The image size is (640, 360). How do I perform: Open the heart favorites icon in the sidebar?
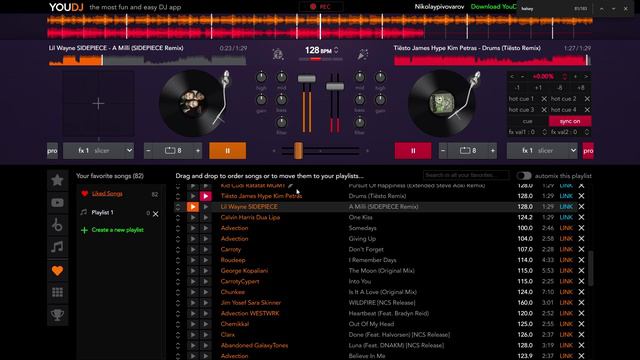(58, 270)
